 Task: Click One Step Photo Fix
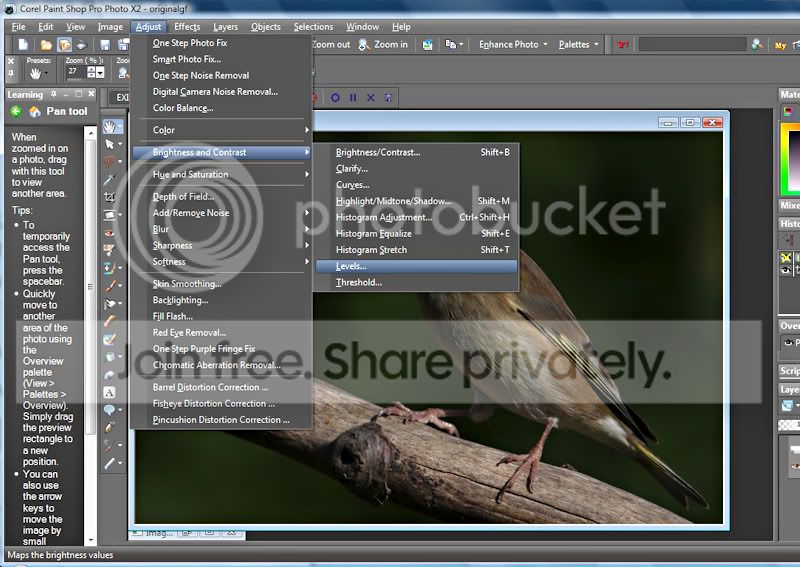pos(190,43)
